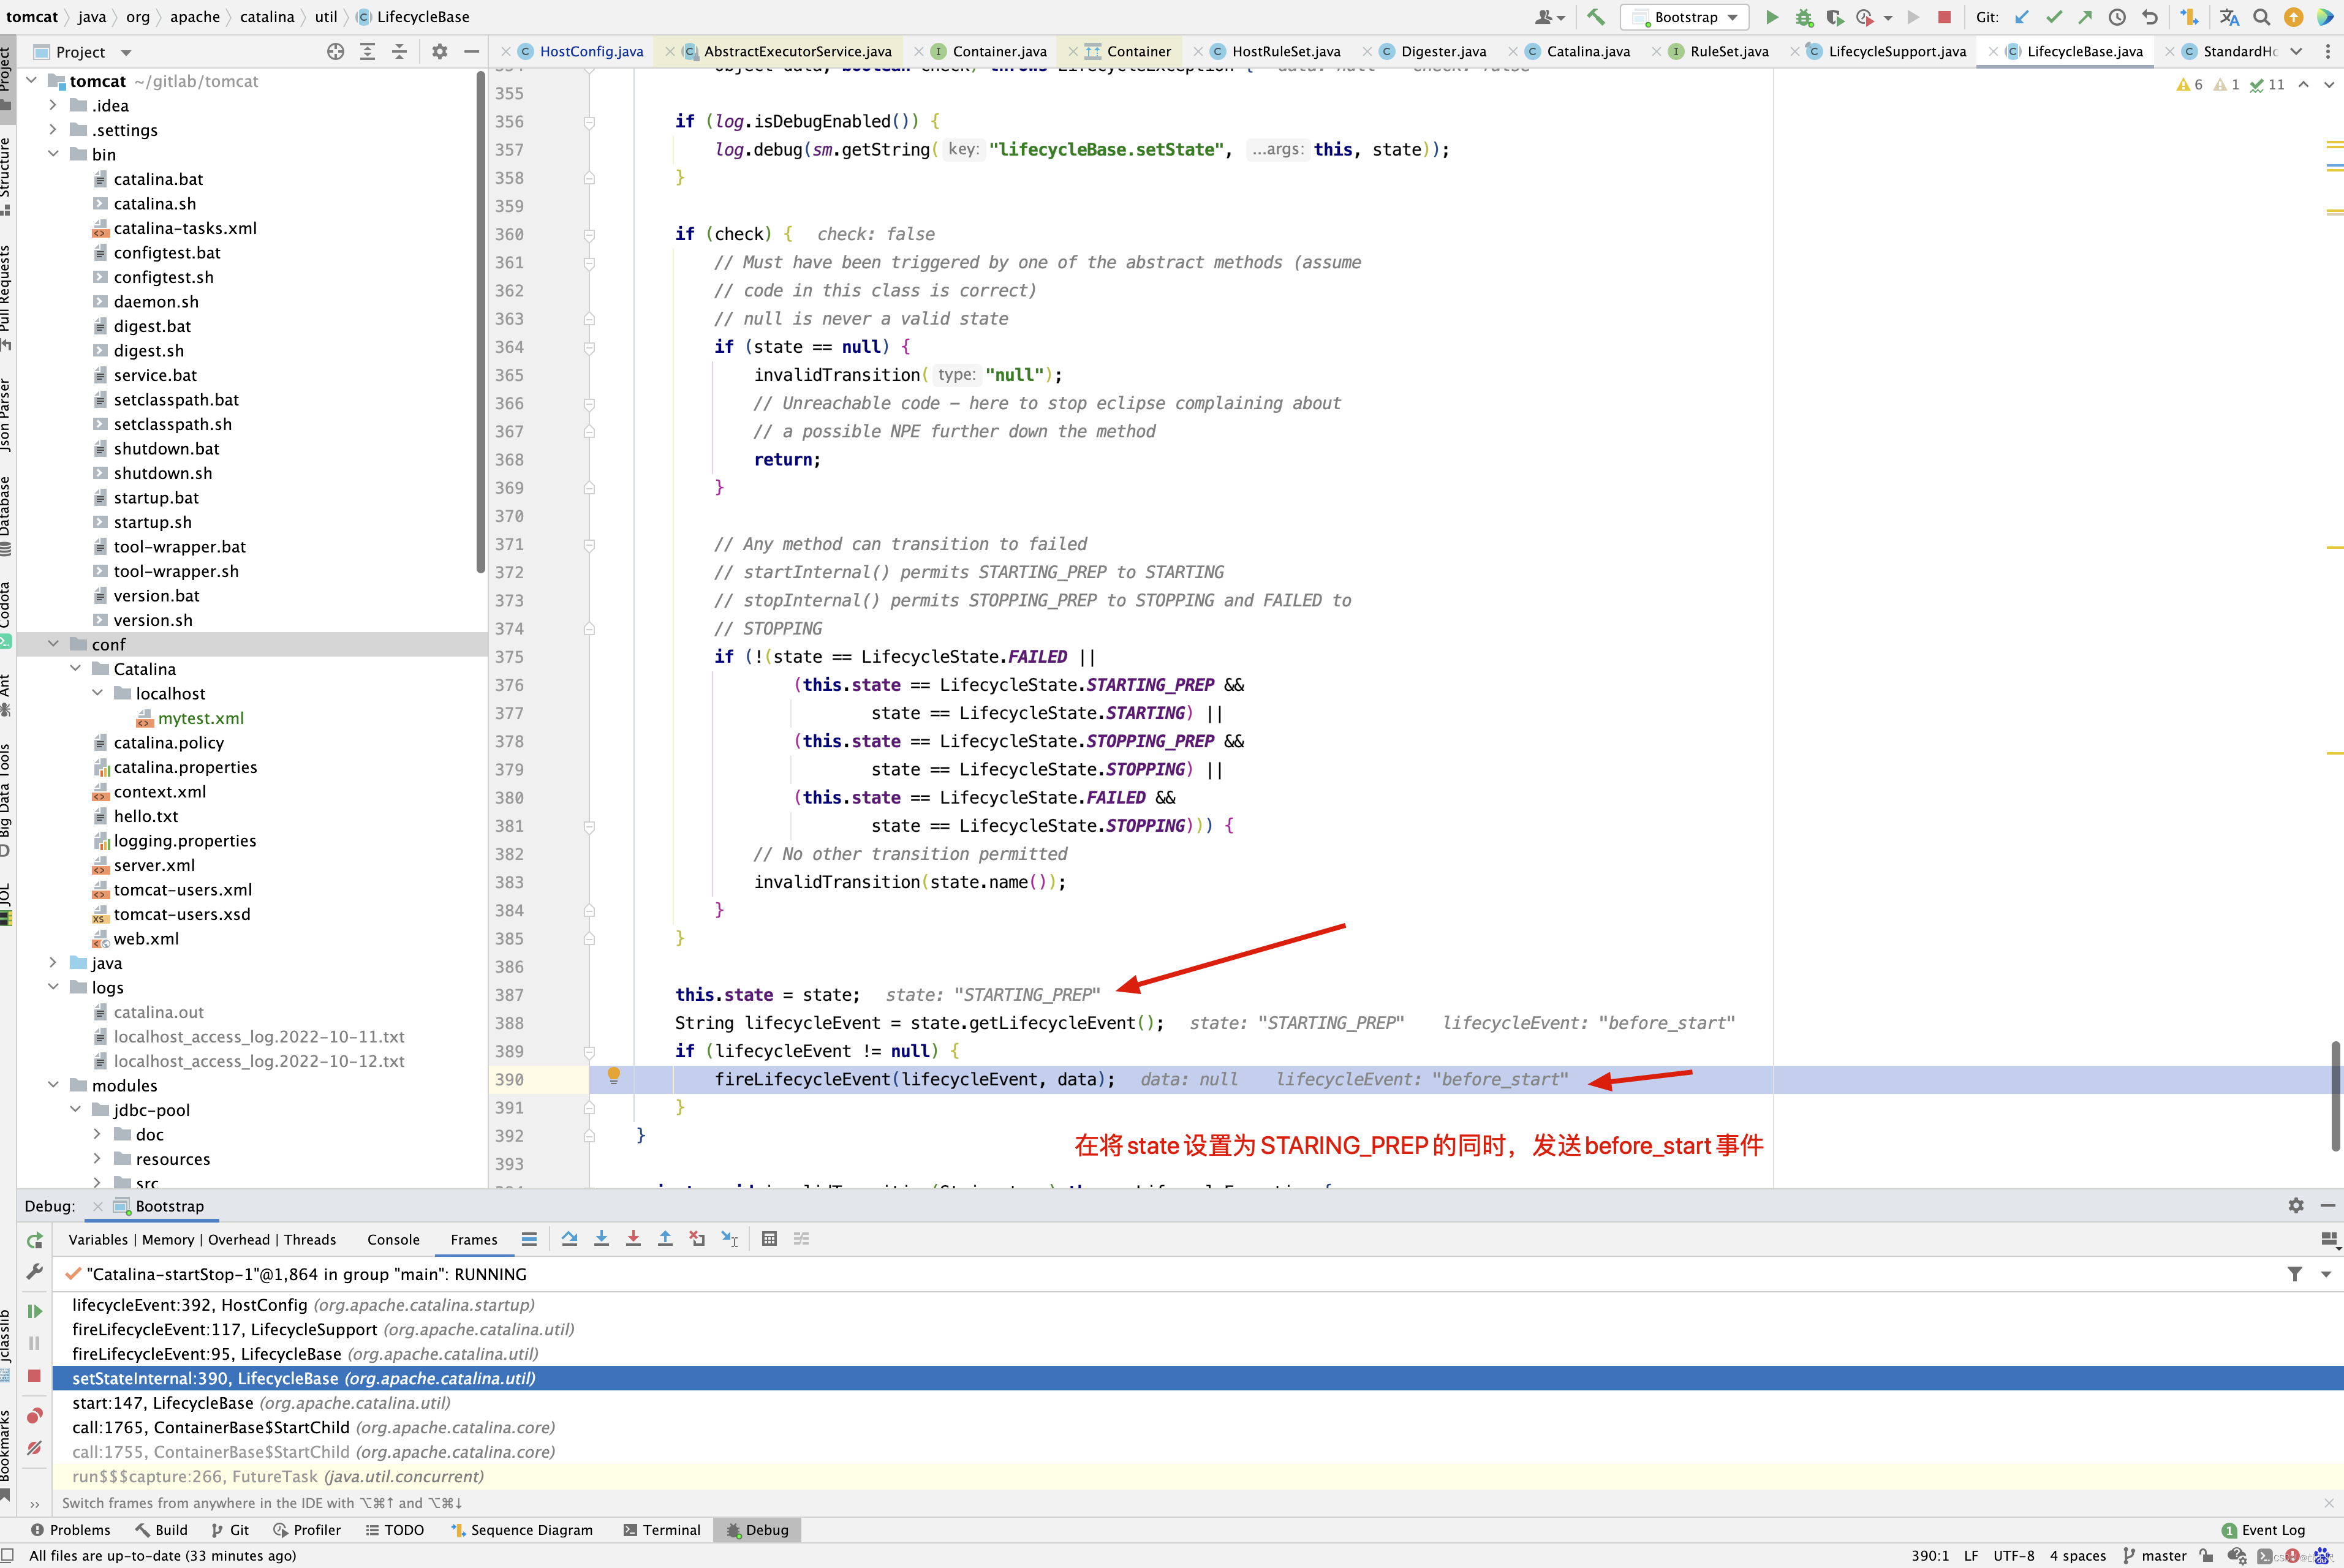Image resolution: width=2344 pixels, height=1568 pixels.
Task: Open the Event Log button
Action: click(x=2263, y=1530)
